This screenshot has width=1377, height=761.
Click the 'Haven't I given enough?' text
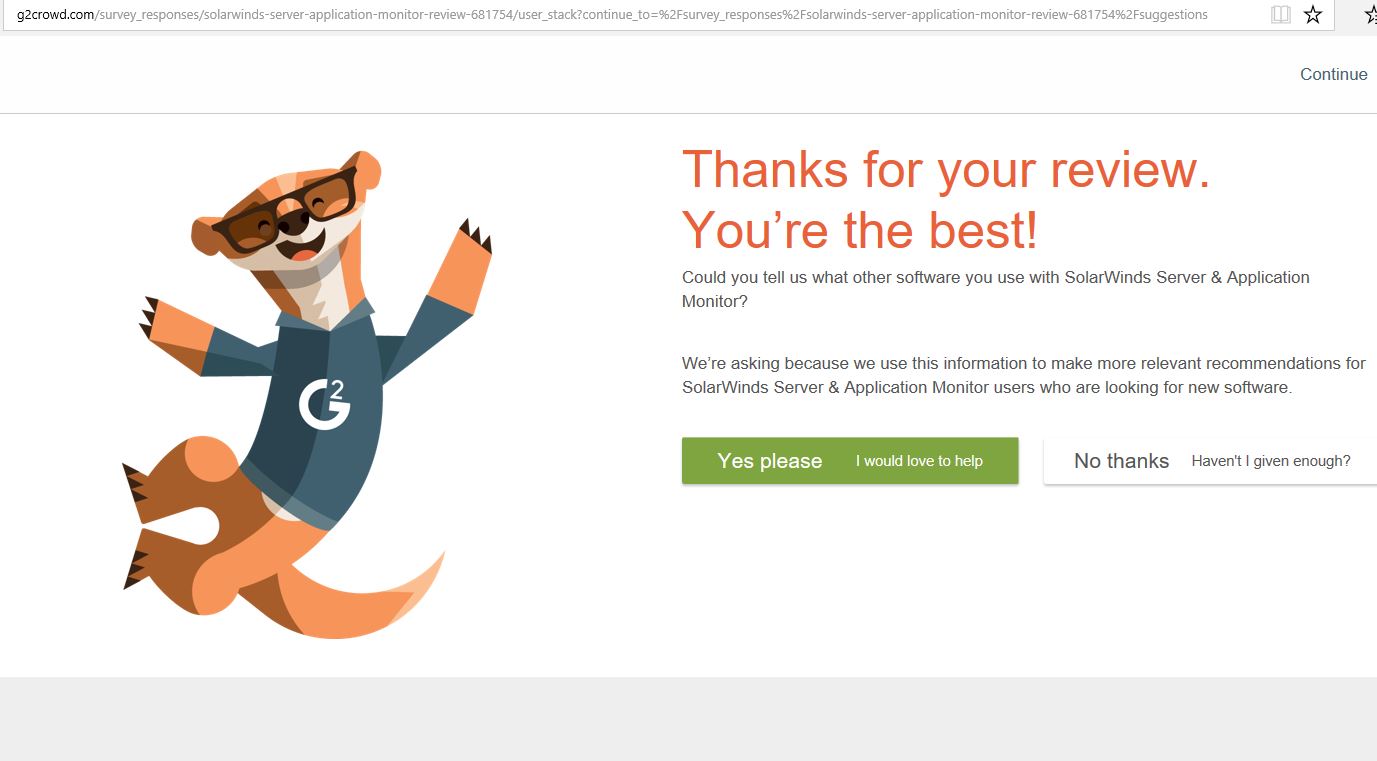coord(1271,461)
